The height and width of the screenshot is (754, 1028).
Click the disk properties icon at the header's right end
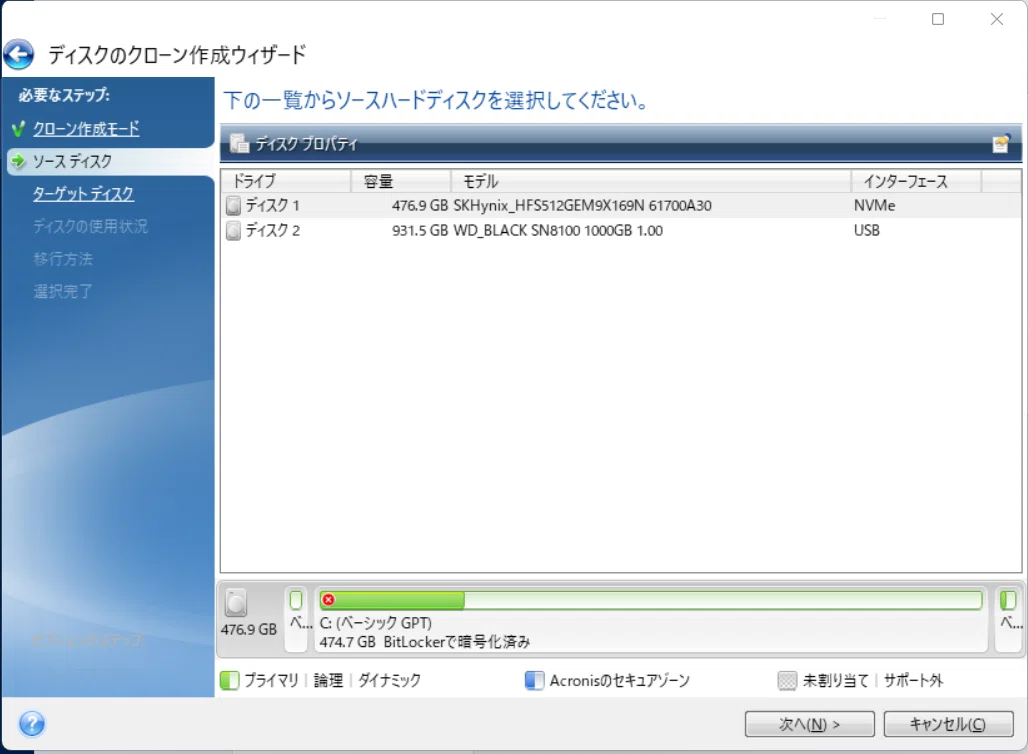1001,143
